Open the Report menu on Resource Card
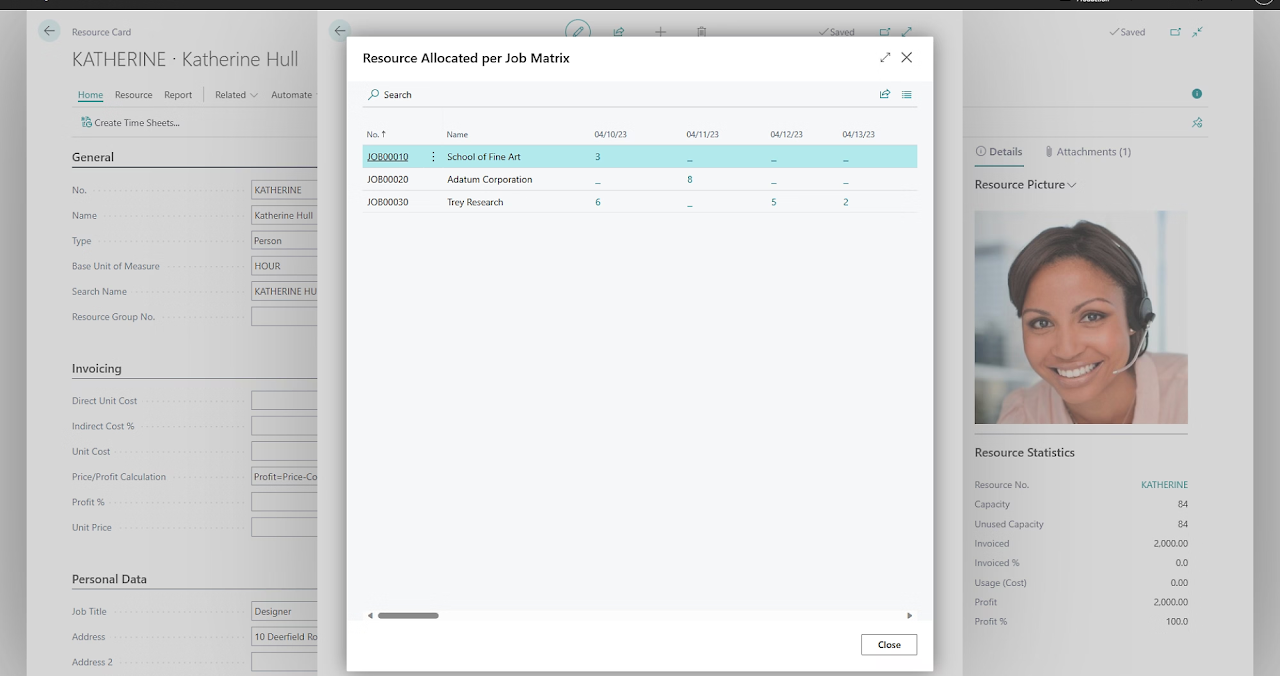The width and height of the screenshot is (1280, 676). tap(178, 95)
